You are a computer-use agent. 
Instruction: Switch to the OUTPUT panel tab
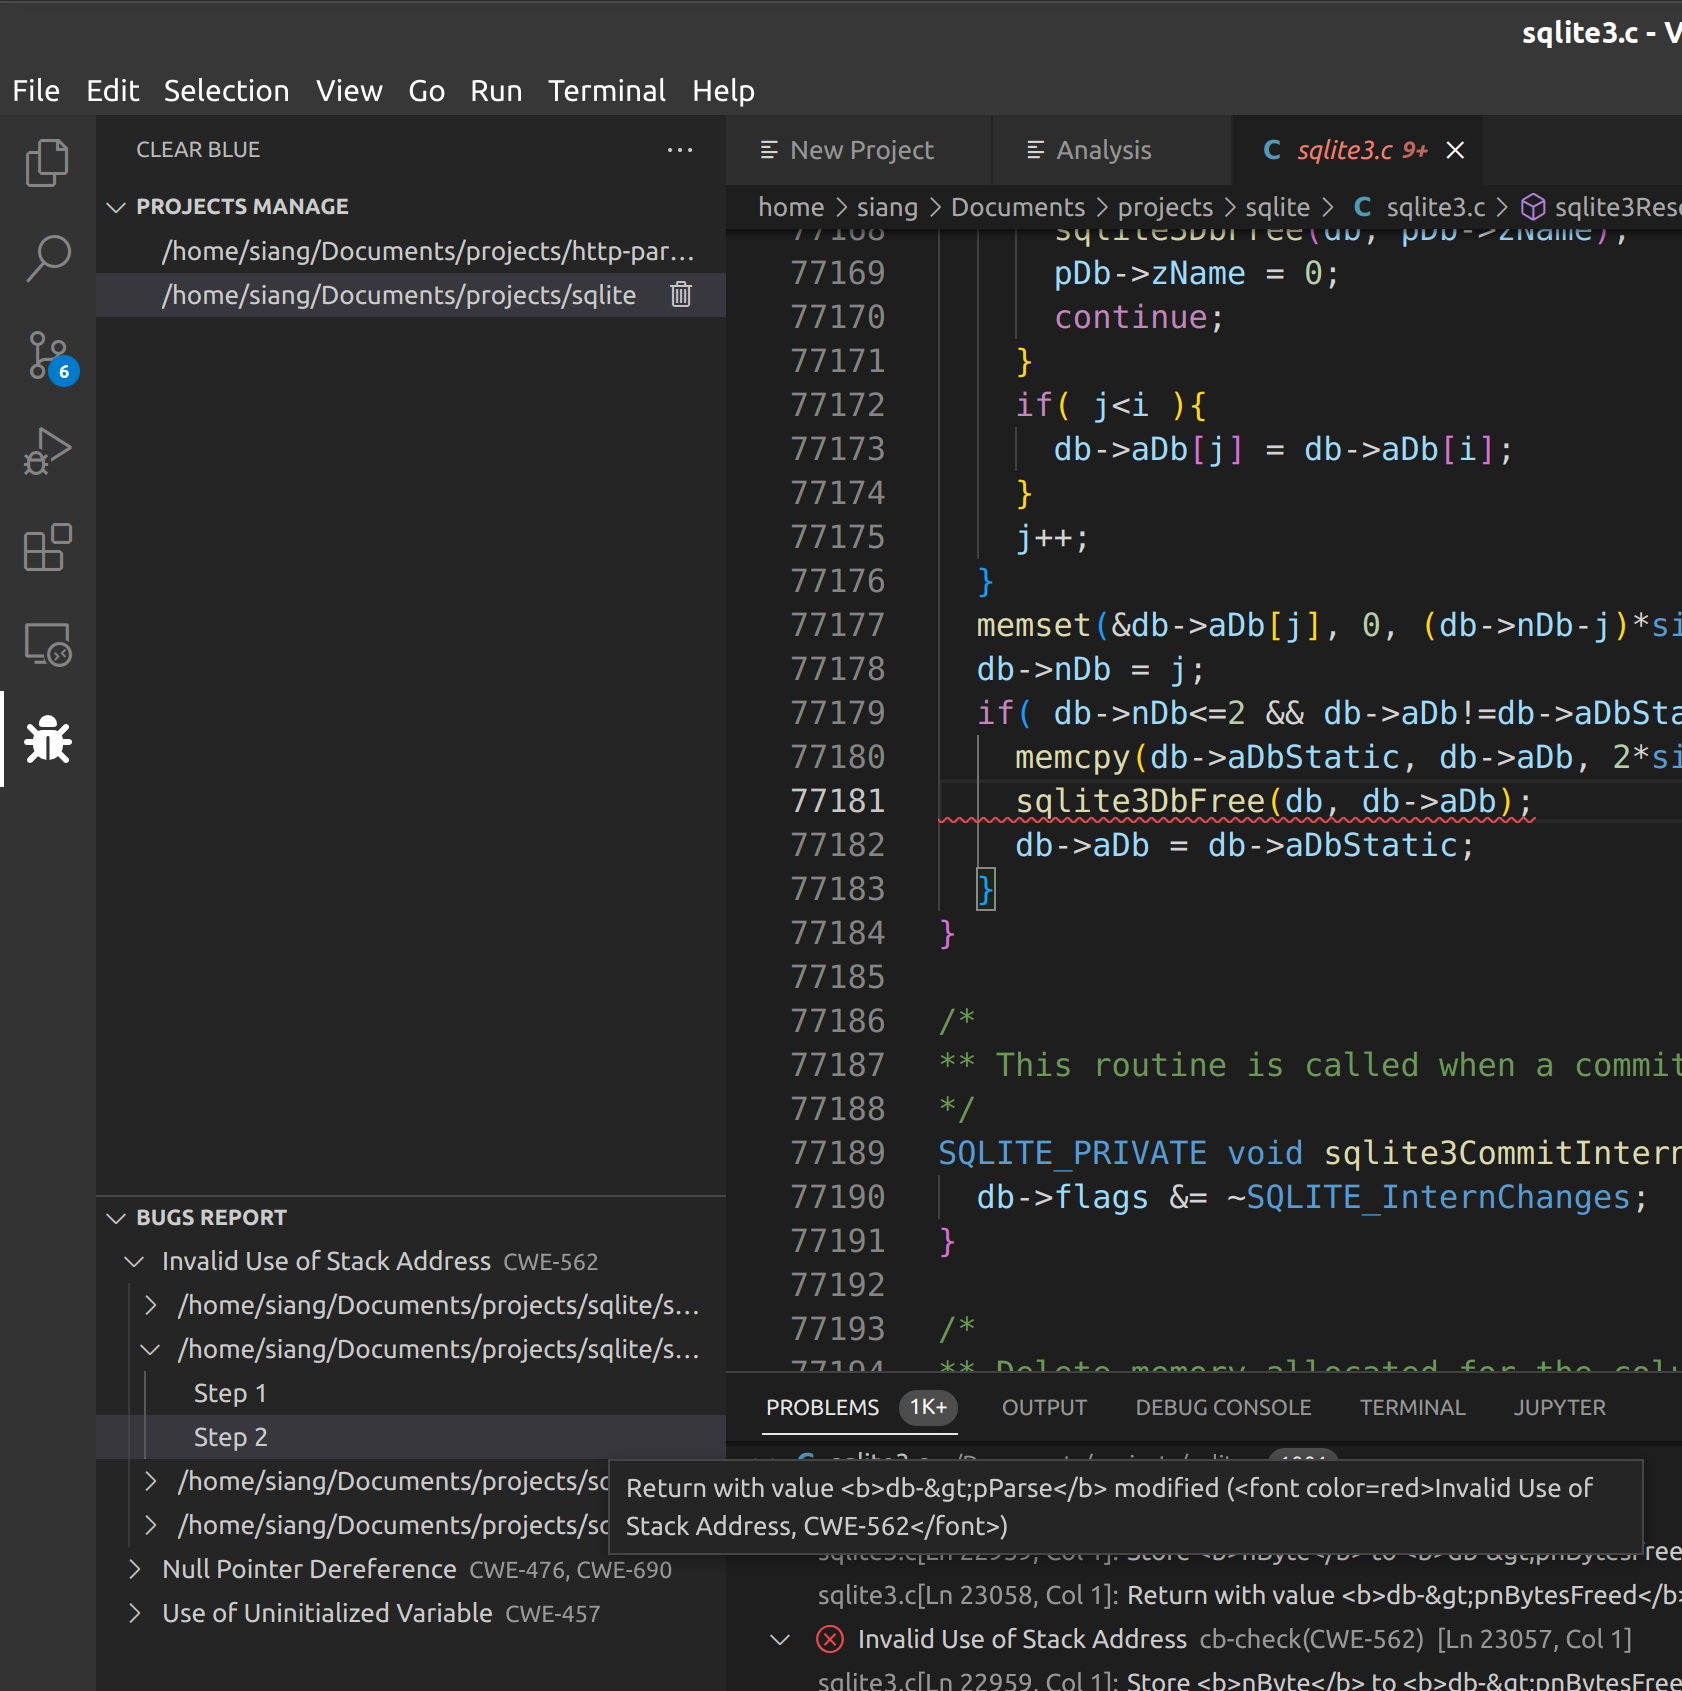(x=1044, y=1407)
